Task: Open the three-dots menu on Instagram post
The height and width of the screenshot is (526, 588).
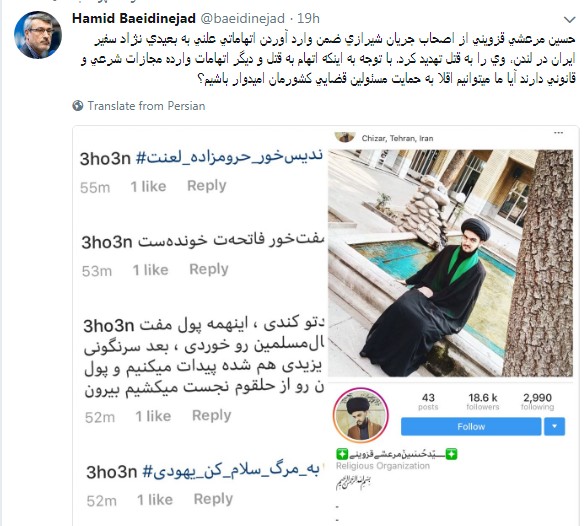Action: pyautogui.click(x=558, y=133)
